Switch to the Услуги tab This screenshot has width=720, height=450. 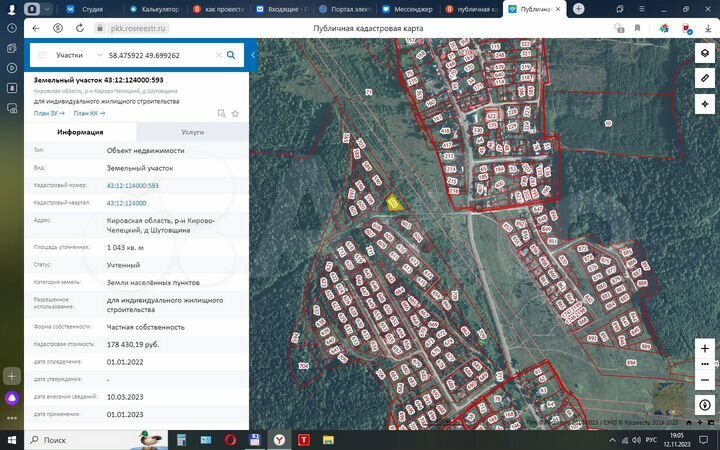[x=192, y=131]
